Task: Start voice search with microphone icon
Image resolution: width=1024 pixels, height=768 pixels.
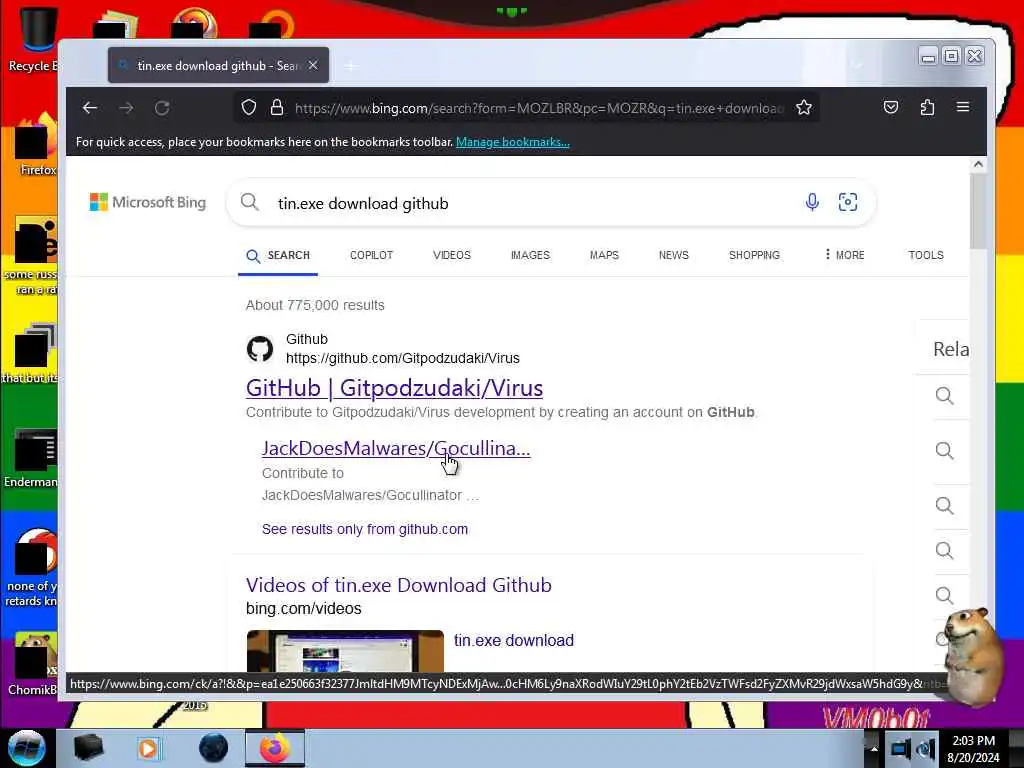Action: [812, 202]
